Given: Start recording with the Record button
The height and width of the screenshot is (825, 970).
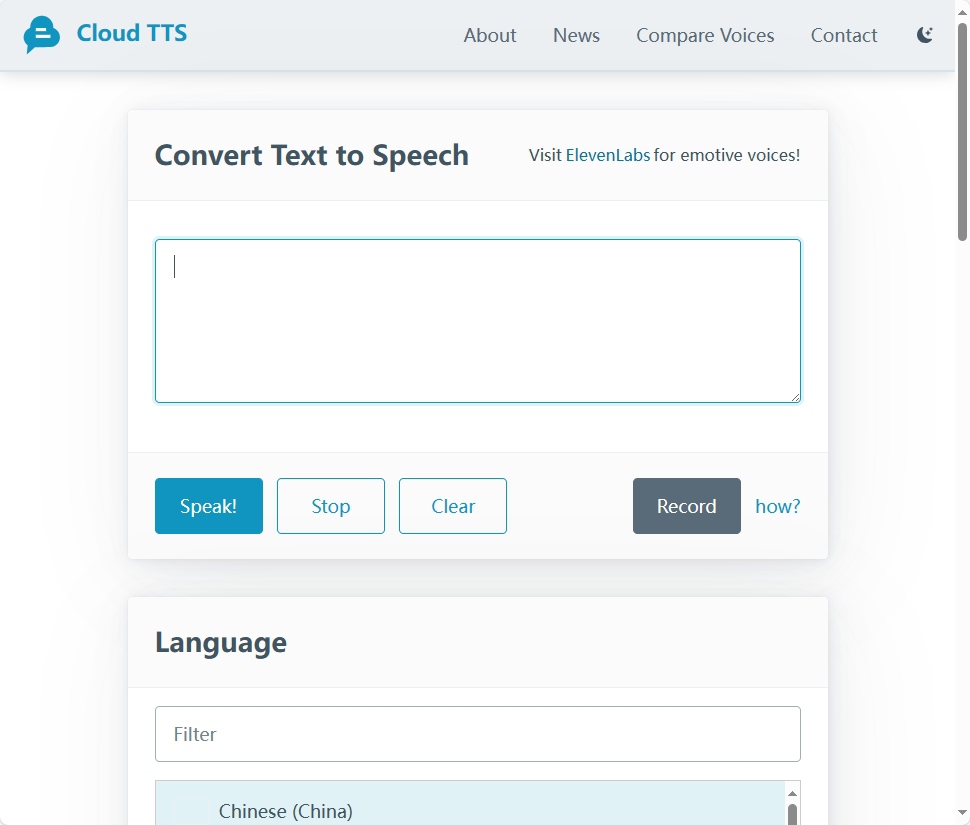Looking at the screenshot, I should pos(687,506).
